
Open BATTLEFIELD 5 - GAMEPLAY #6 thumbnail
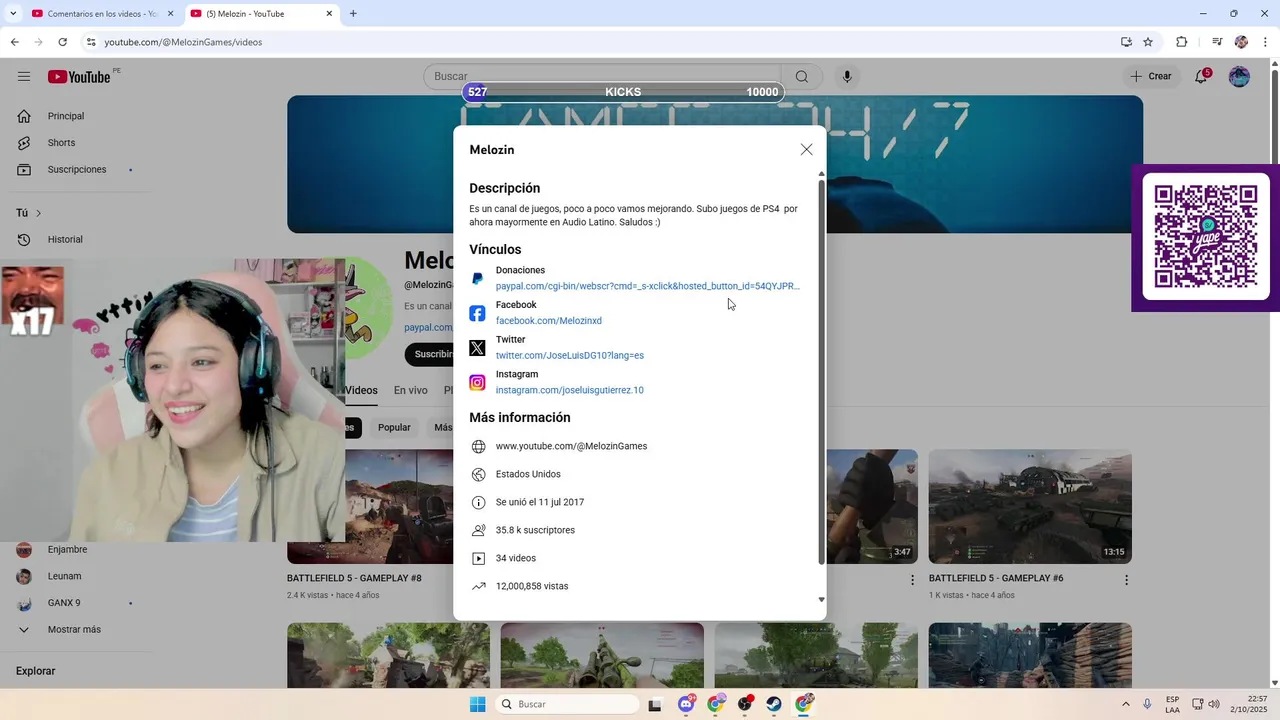[x=1030, y=506]
